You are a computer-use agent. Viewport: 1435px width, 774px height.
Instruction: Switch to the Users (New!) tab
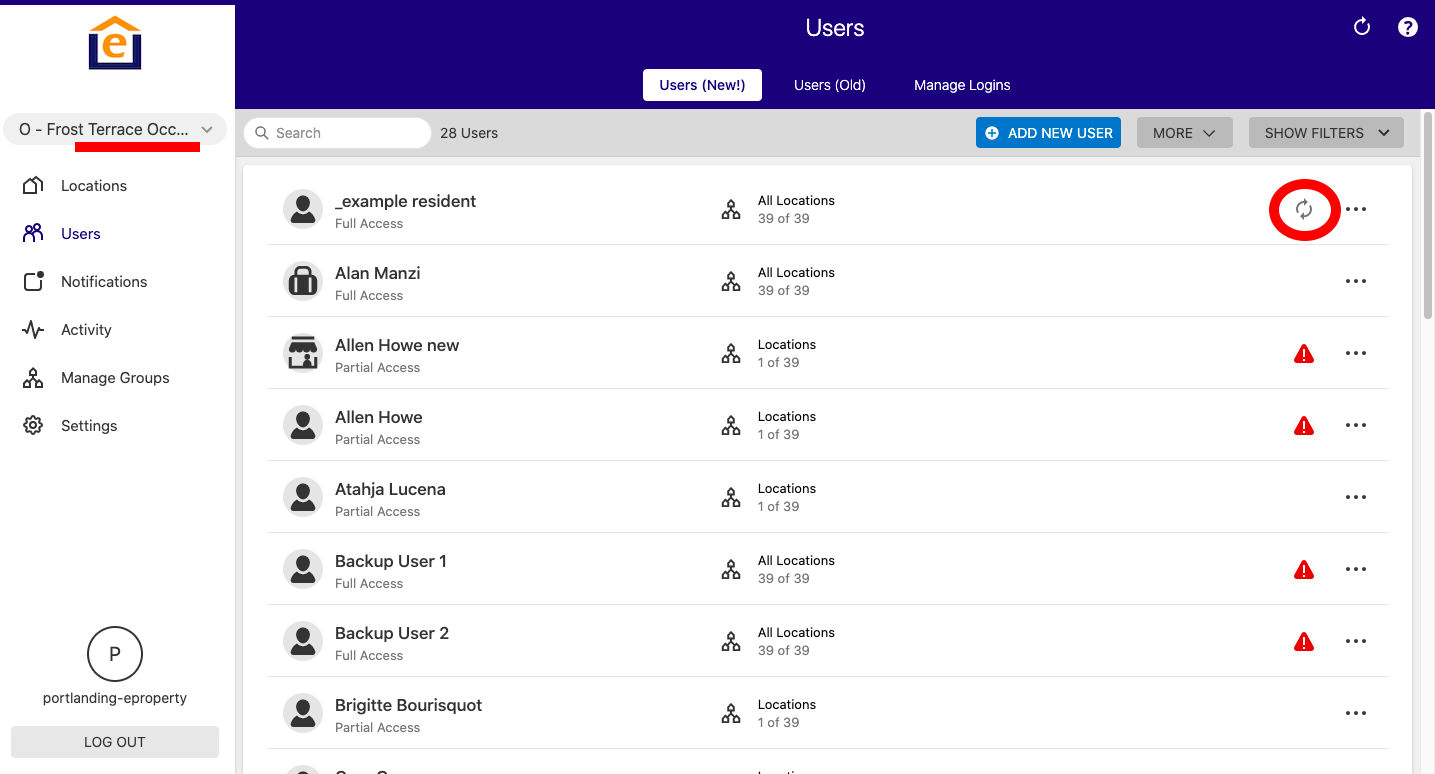(702, 85)
